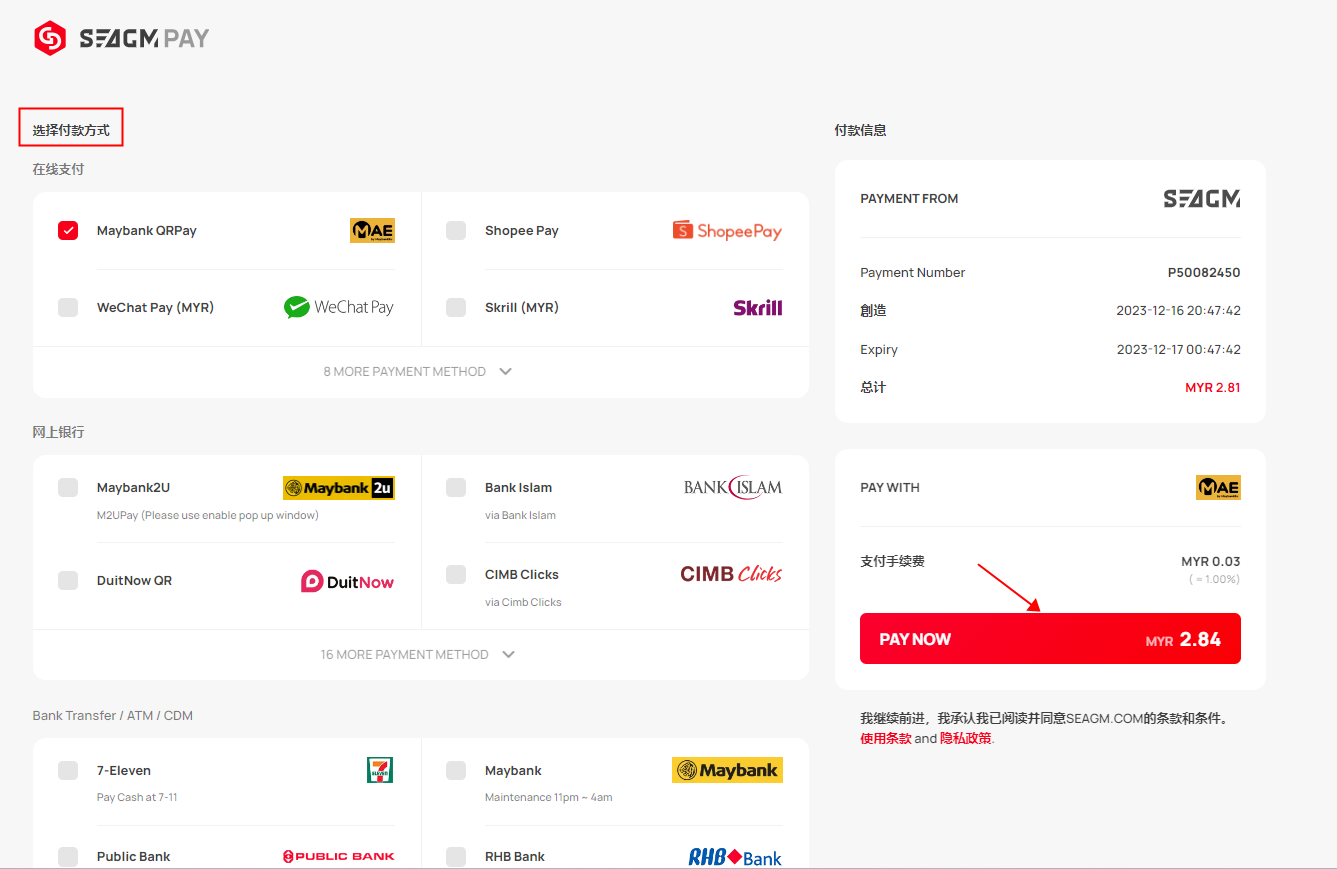The height and width of the screenshot is (869, 1337).
Task: Select the Public Bank checkbox
Action: pos(68,857)
